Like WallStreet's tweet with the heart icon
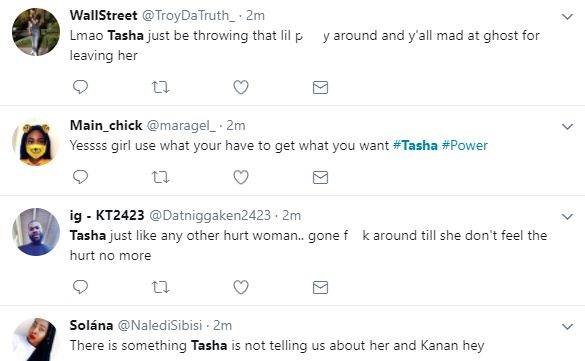 click(x=241, y=87)
